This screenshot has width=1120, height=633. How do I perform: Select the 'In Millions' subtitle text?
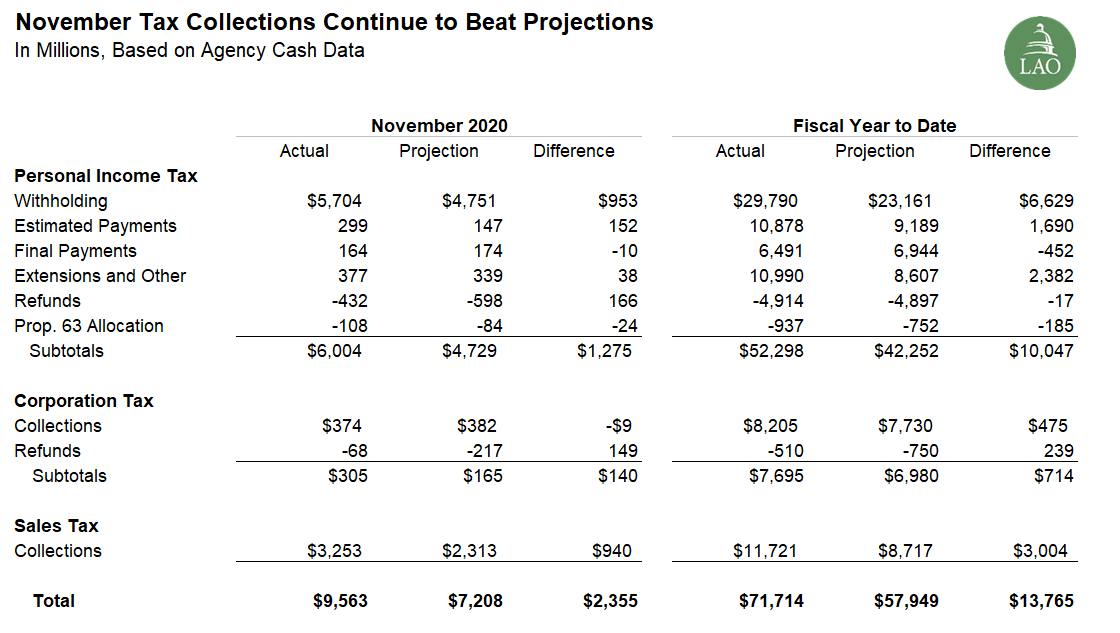coord(189,51)
